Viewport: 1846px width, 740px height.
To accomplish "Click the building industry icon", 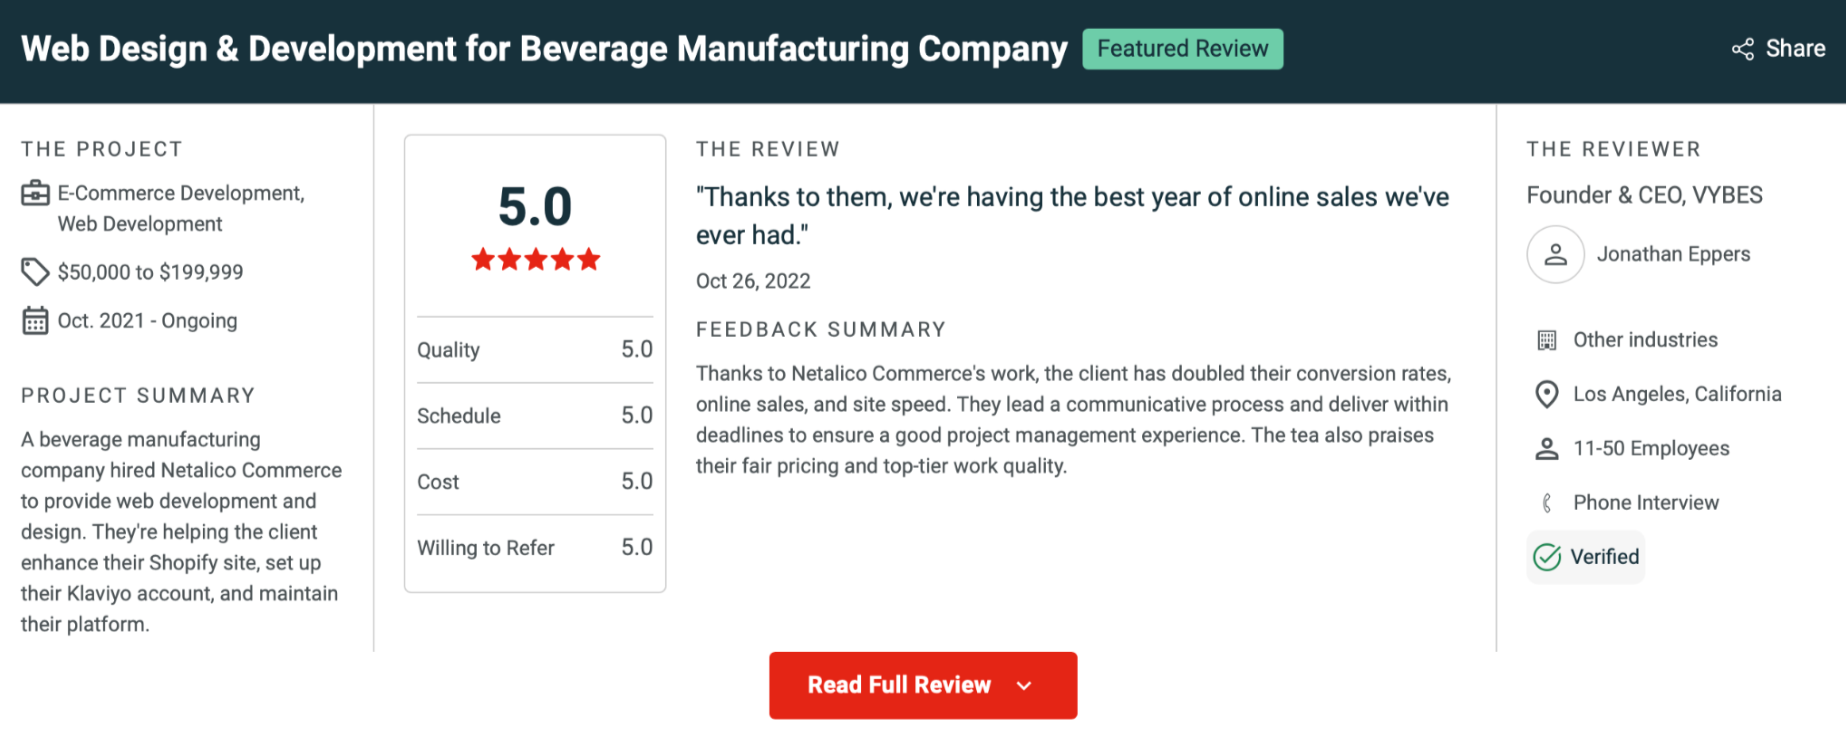I will click(x=1546, y=340).
